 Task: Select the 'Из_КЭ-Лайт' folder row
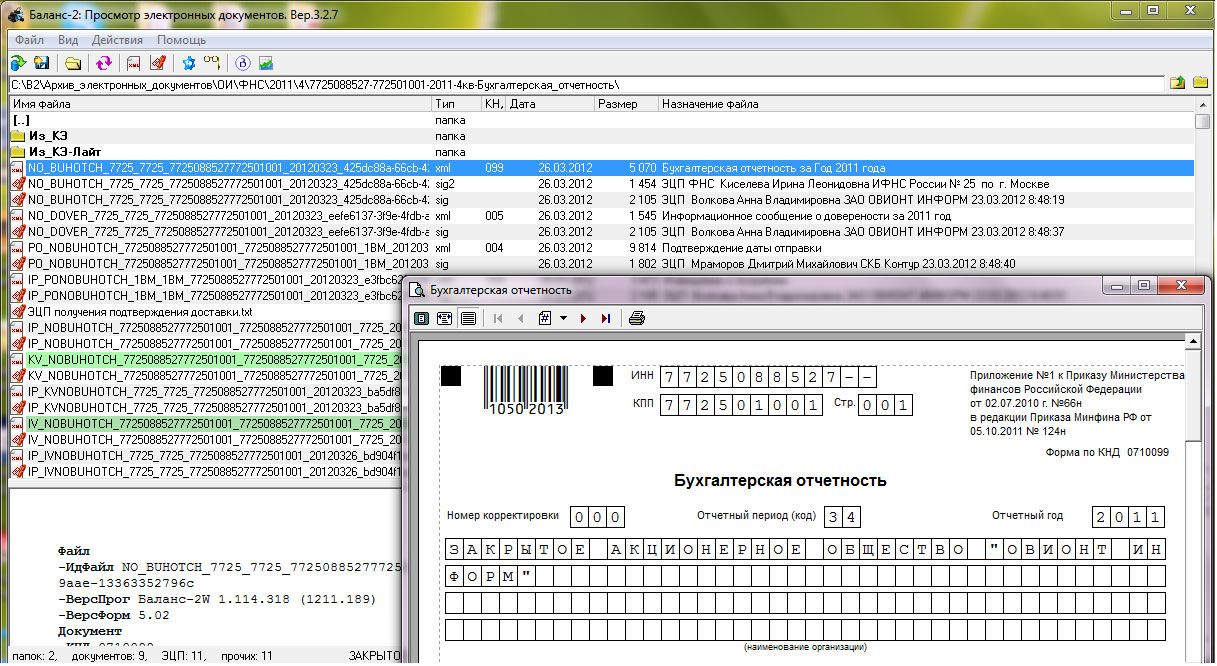(602, 152)
